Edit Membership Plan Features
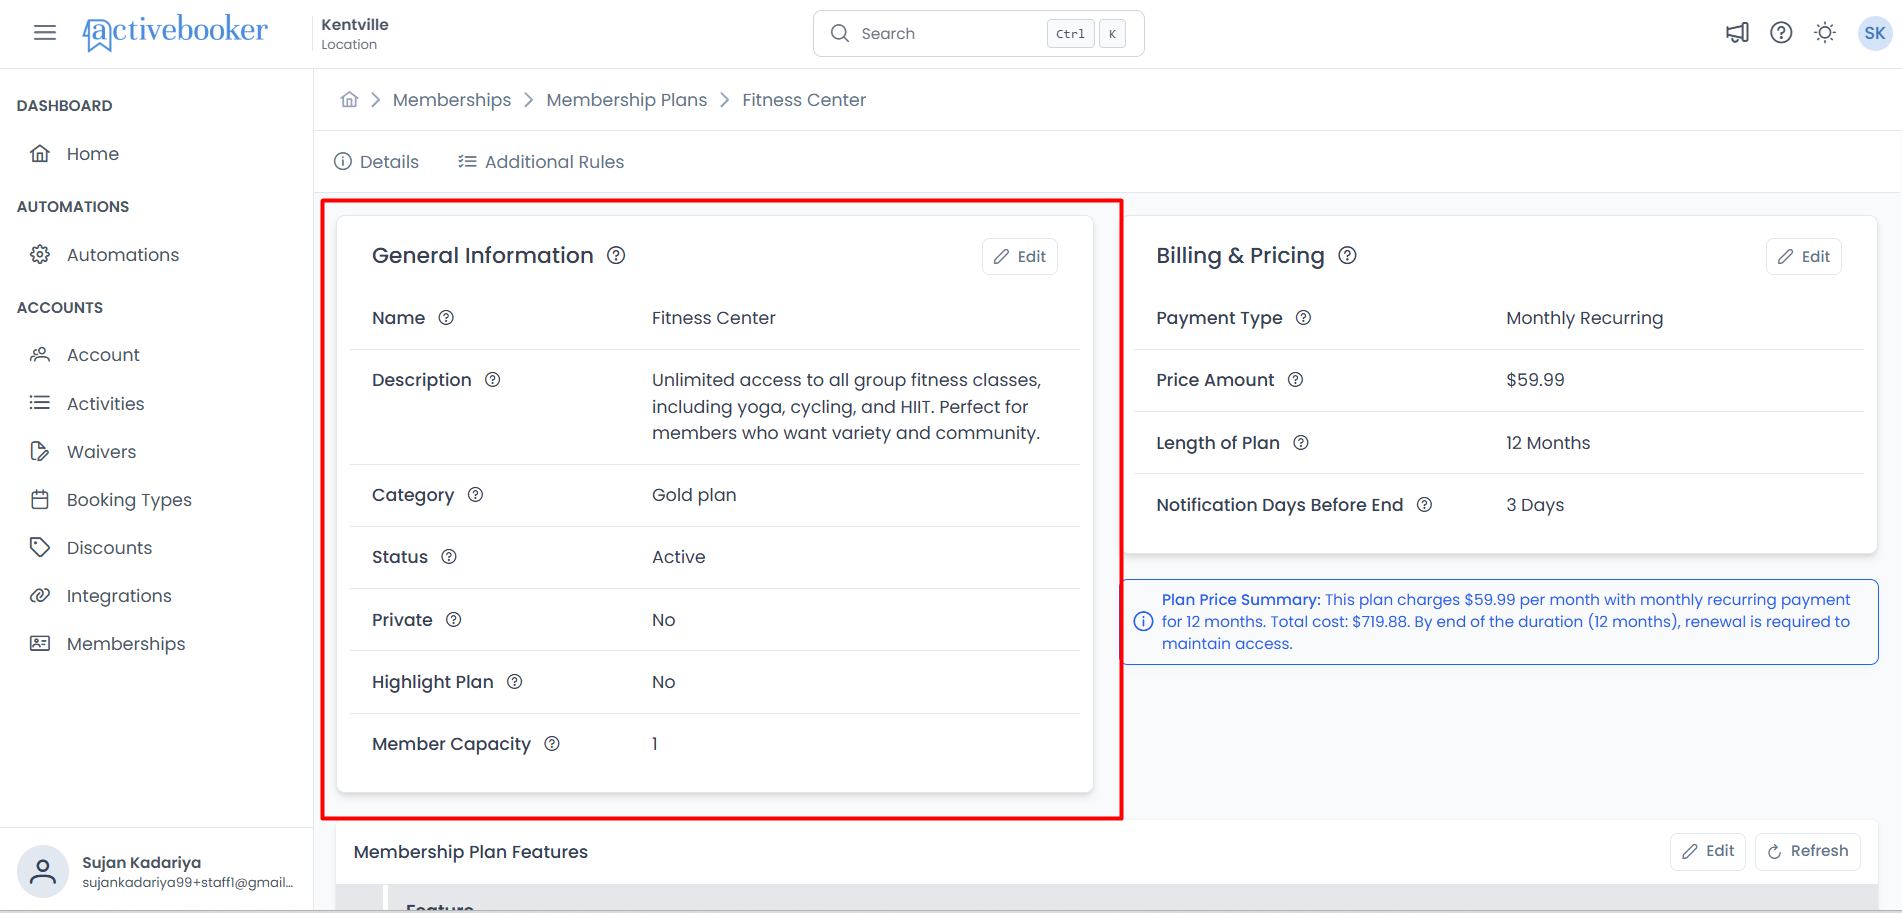The height and width of the screenshot is (913, 1902). 1708,851
